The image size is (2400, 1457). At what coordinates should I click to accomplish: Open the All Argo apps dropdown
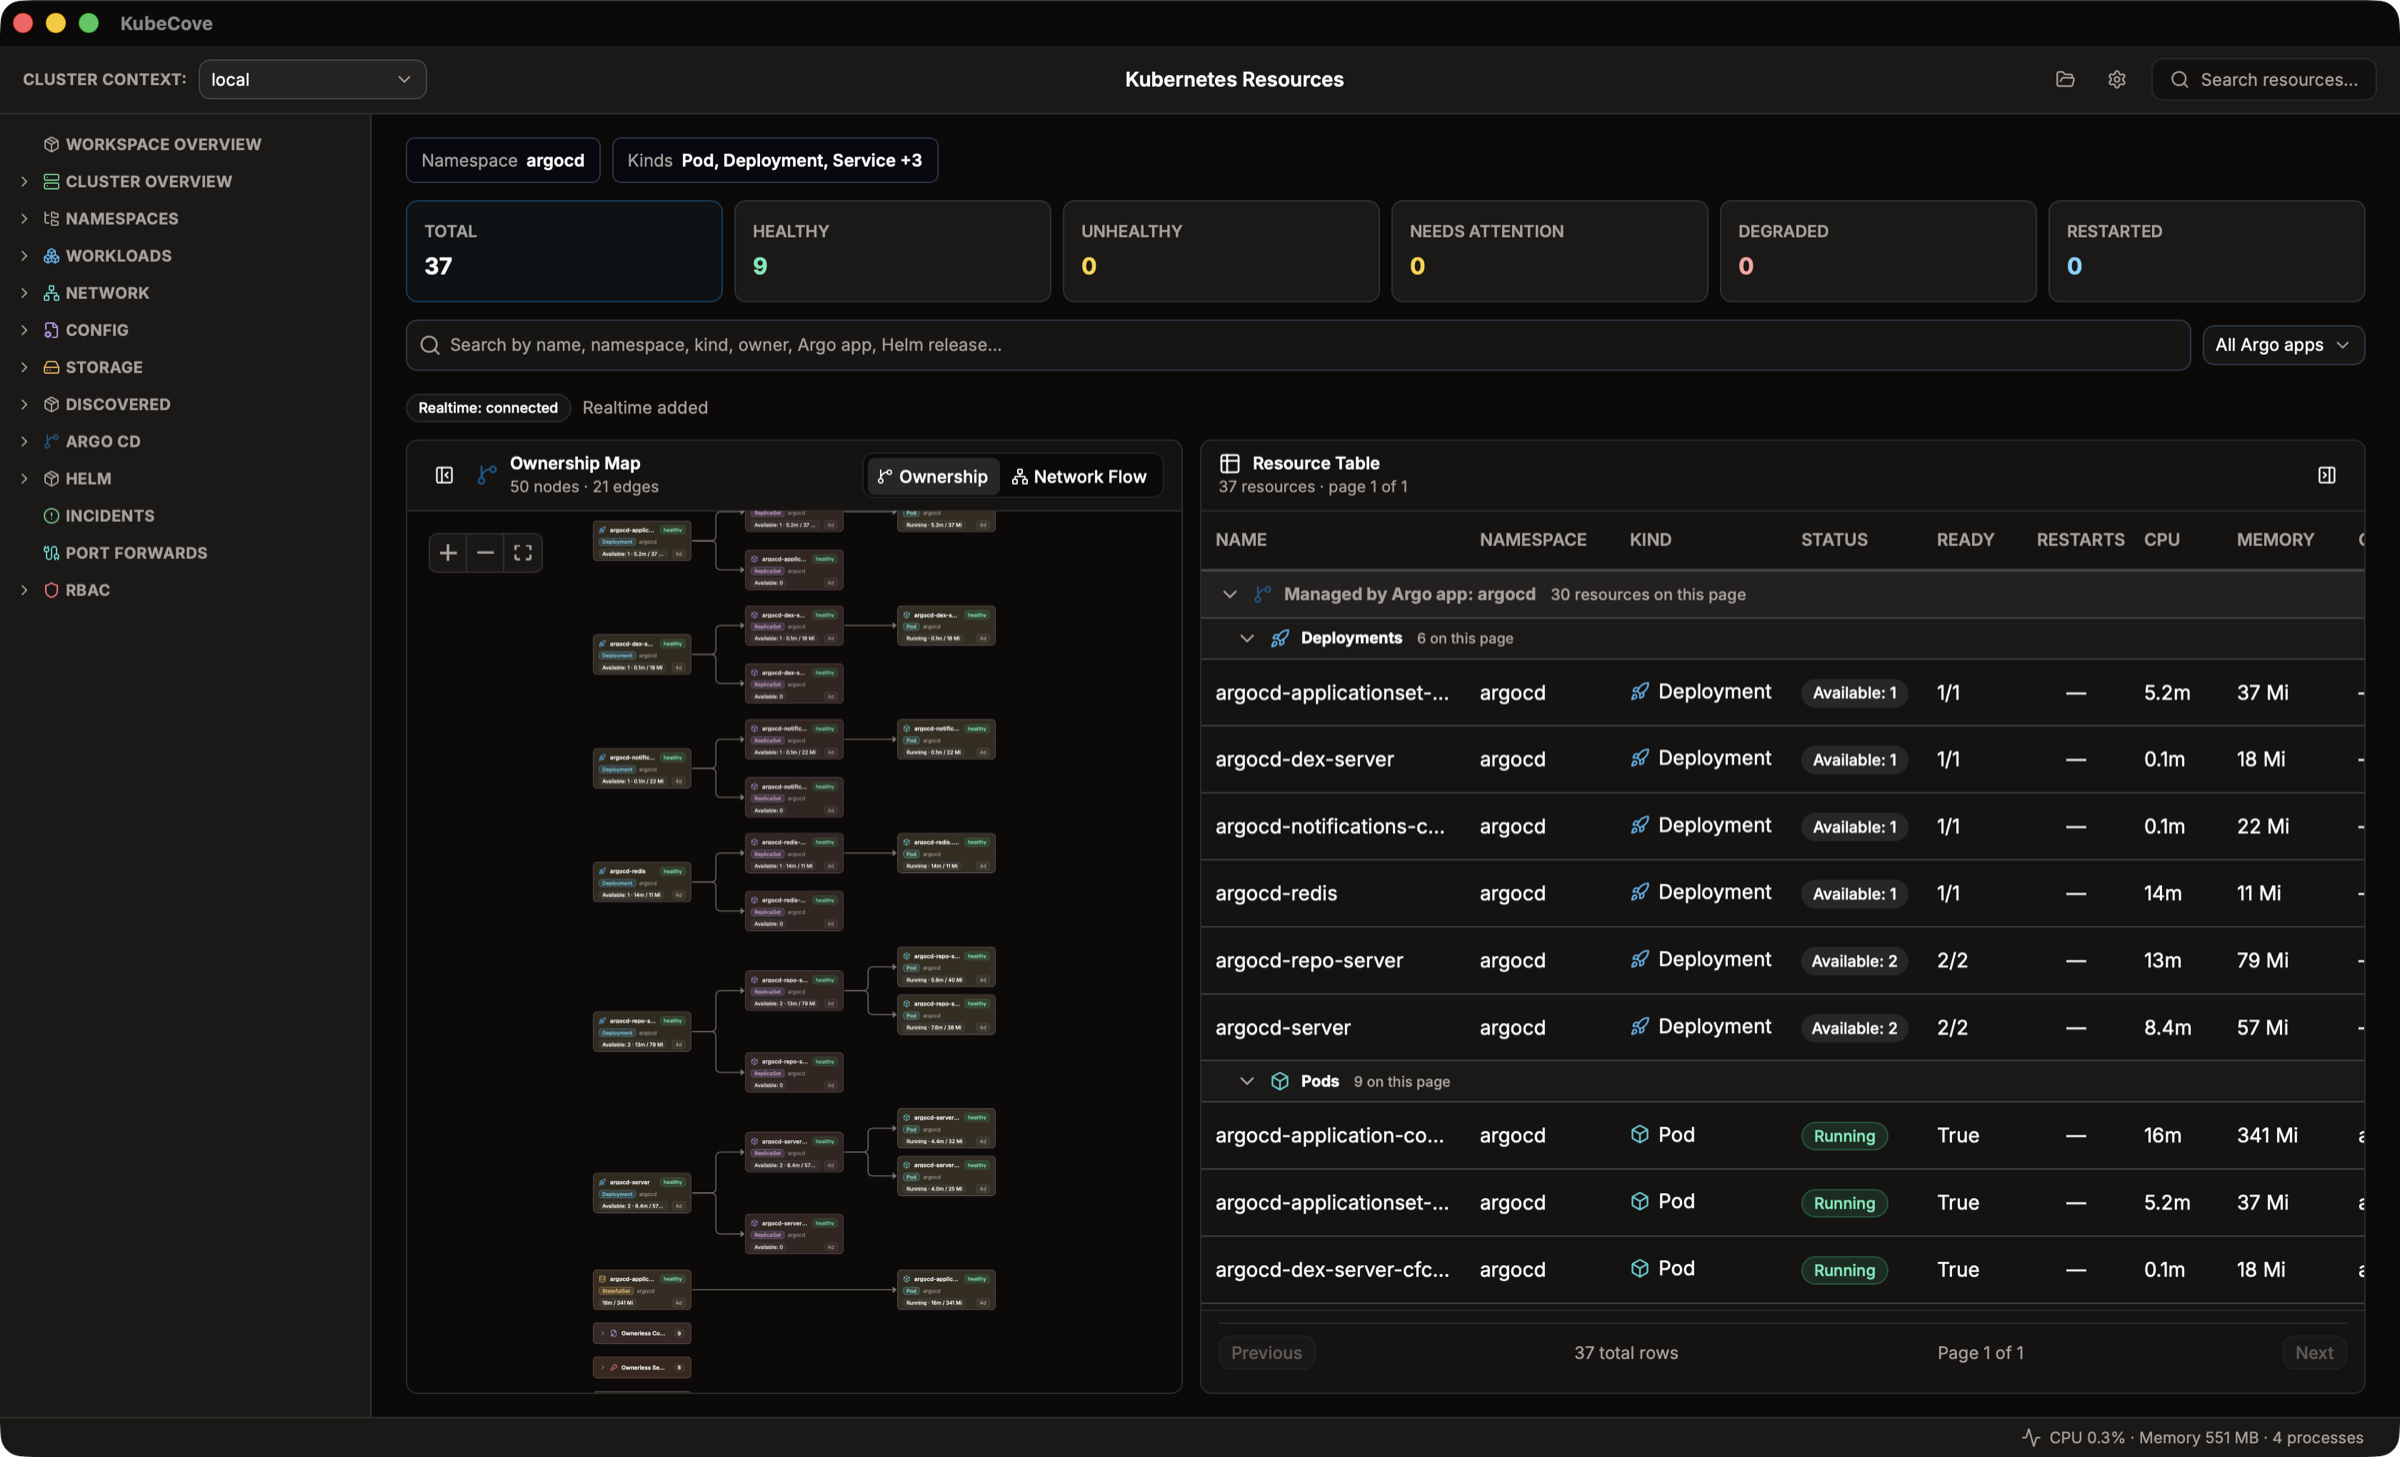point(2283,345)
